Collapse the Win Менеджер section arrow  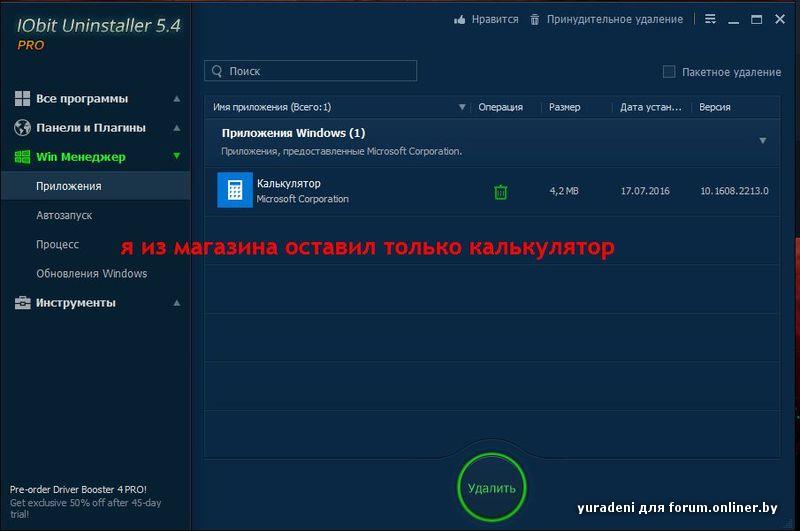tap(177, 156)
